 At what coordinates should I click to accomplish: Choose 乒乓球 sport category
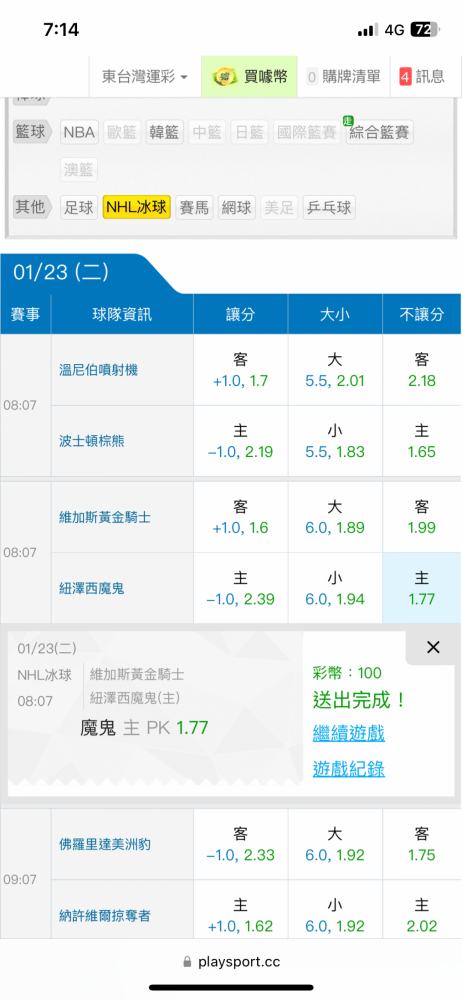(329, 207)
